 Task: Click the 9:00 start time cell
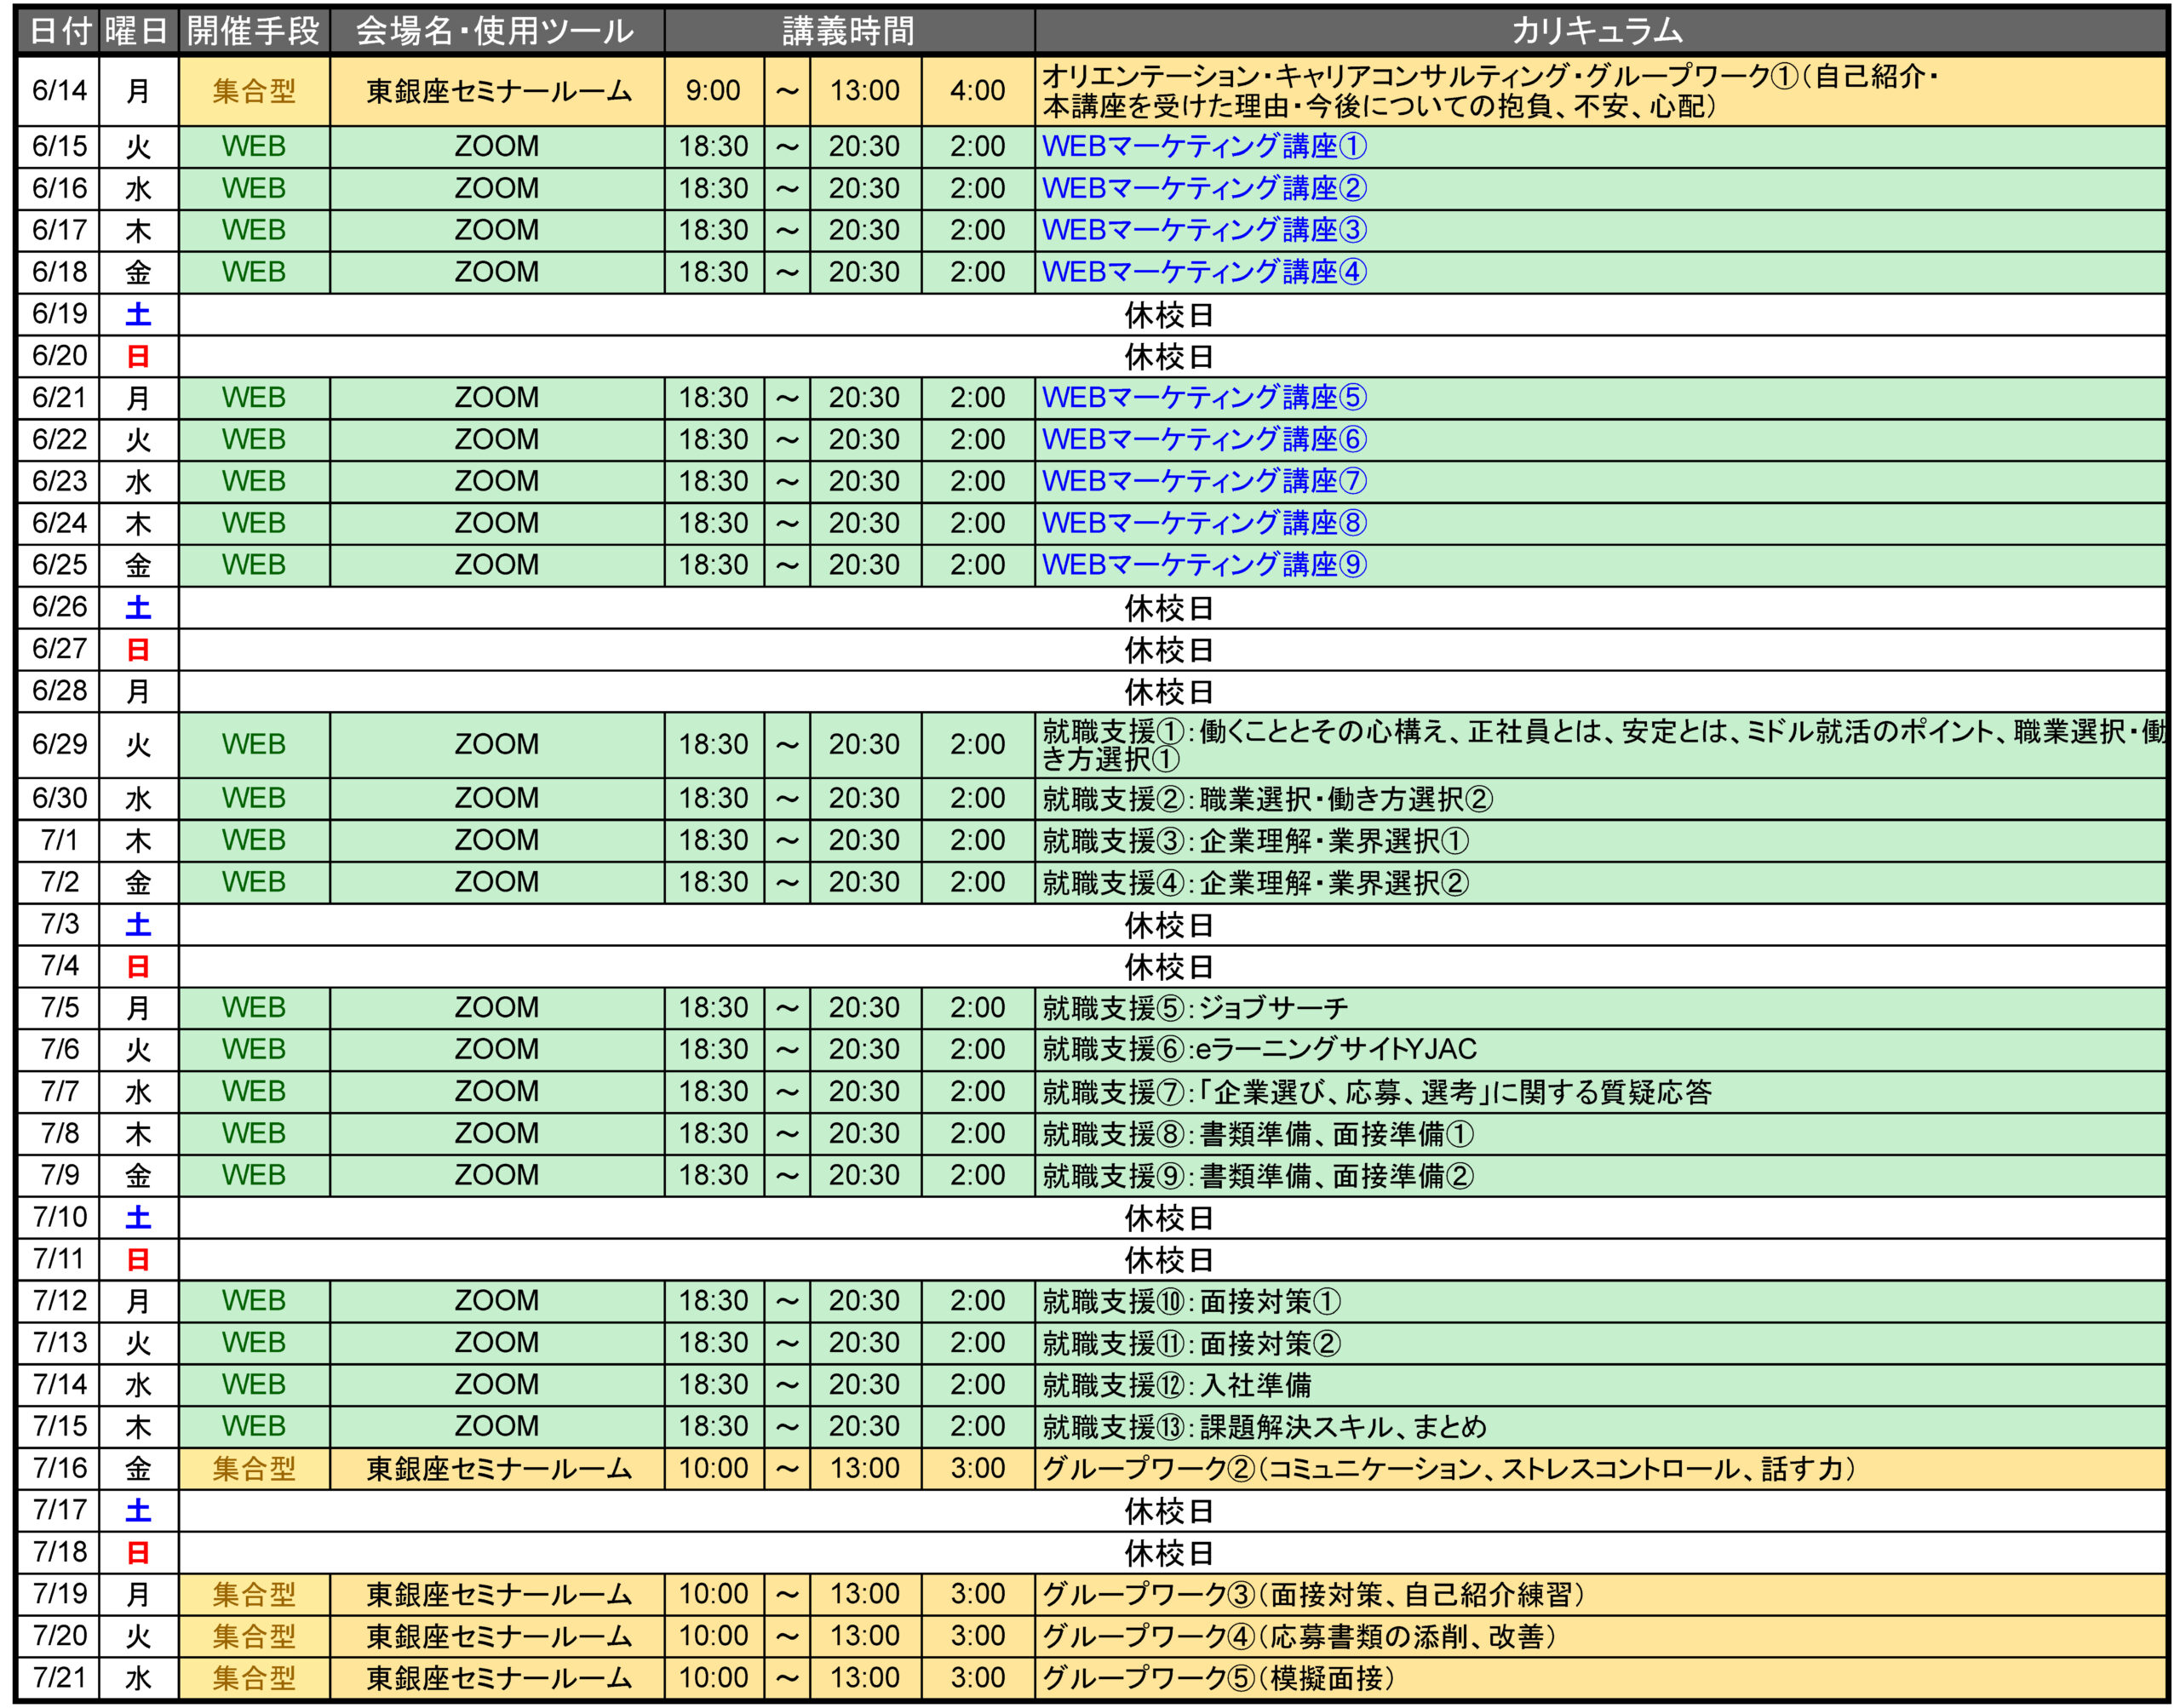point(714,91)
